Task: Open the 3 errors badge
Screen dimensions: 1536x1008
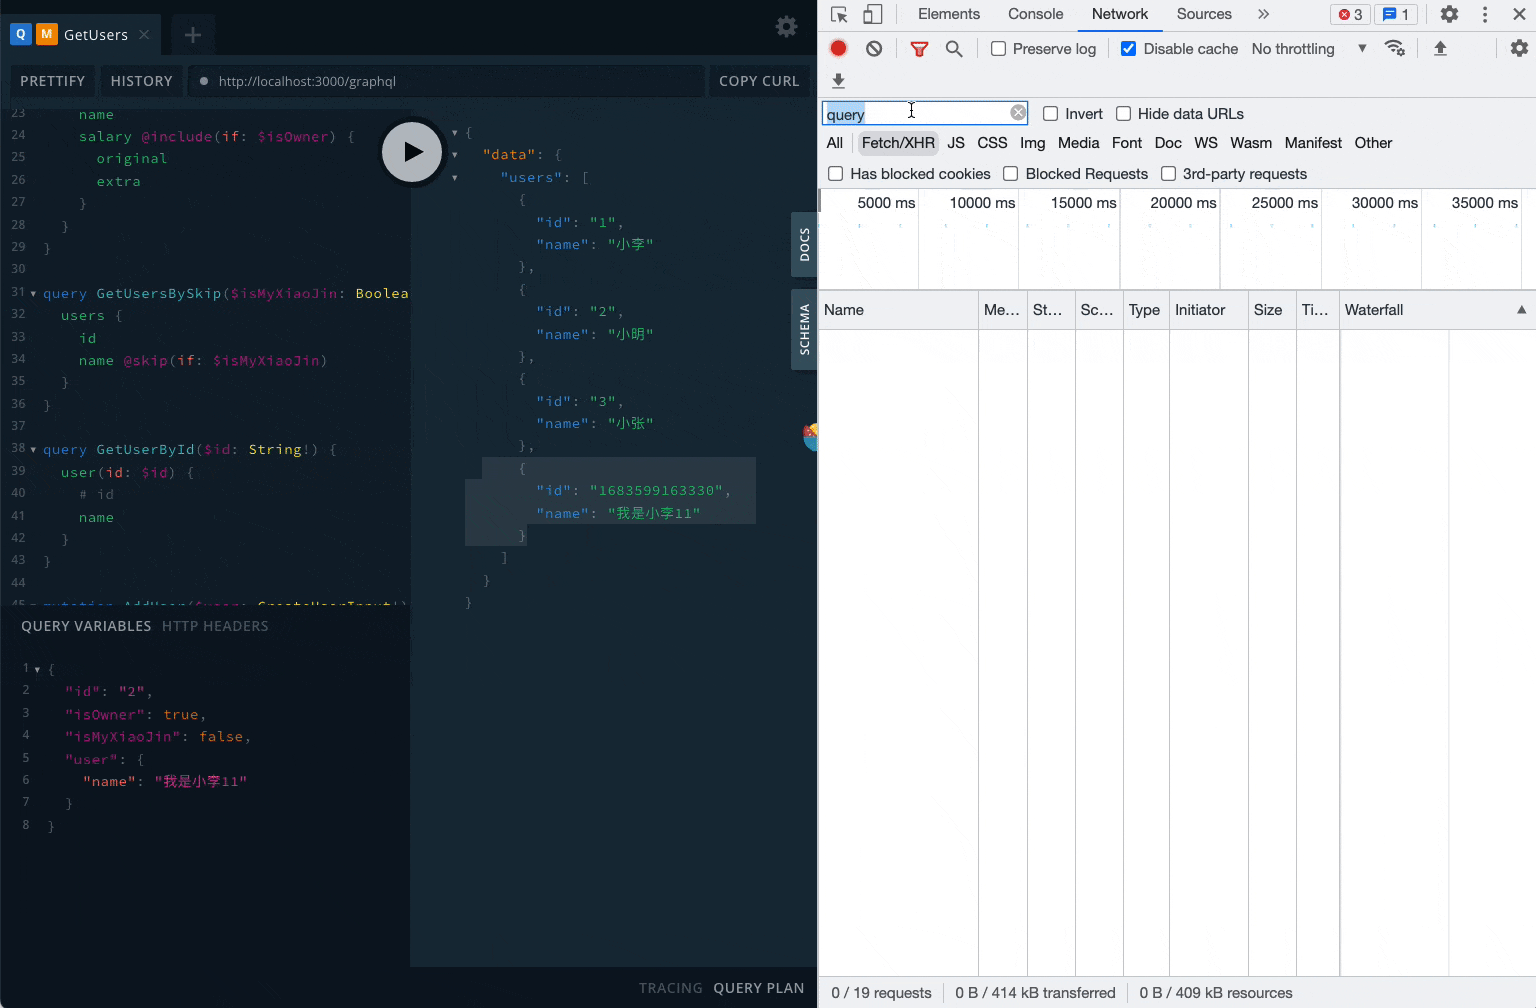Action: (1350, 14)
